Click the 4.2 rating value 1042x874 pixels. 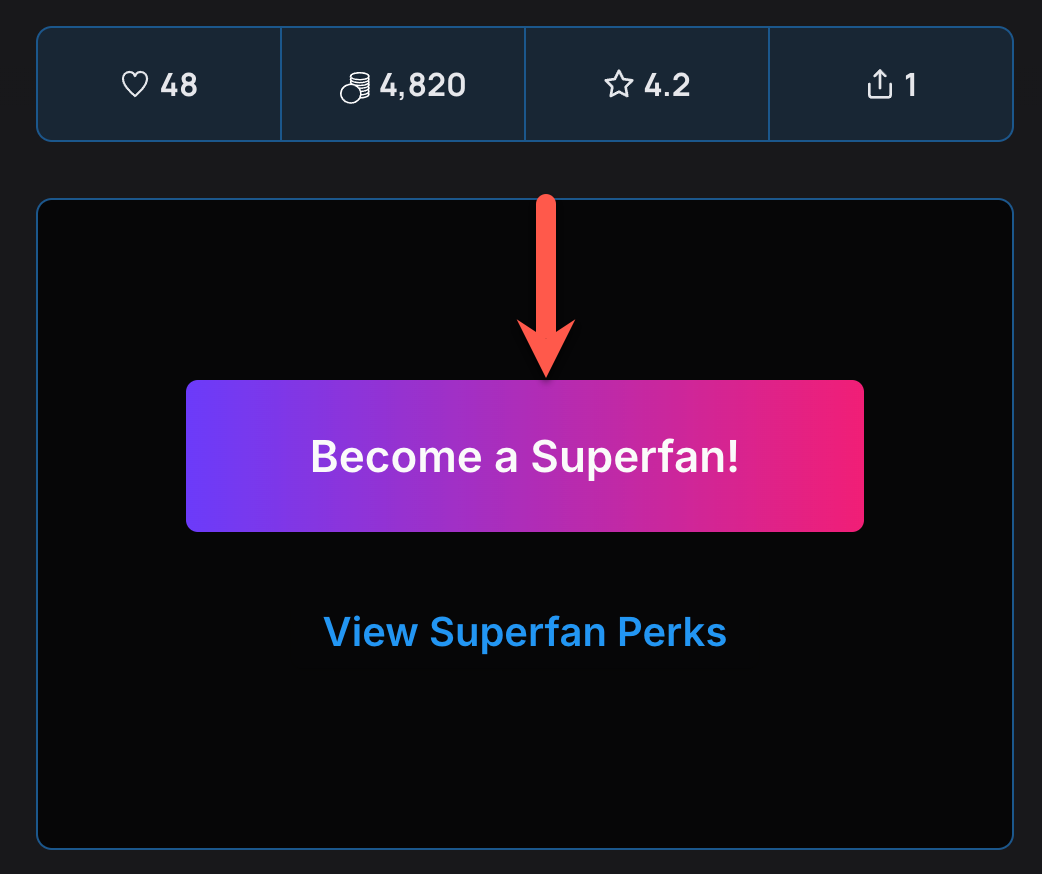point(667,85)
